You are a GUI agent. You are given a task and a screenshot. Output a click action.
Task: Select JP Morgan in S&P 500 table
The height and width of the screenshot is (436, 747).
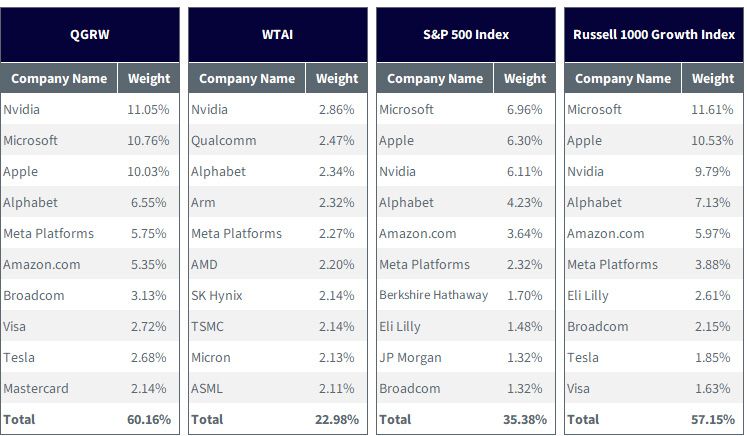point(410,357)
